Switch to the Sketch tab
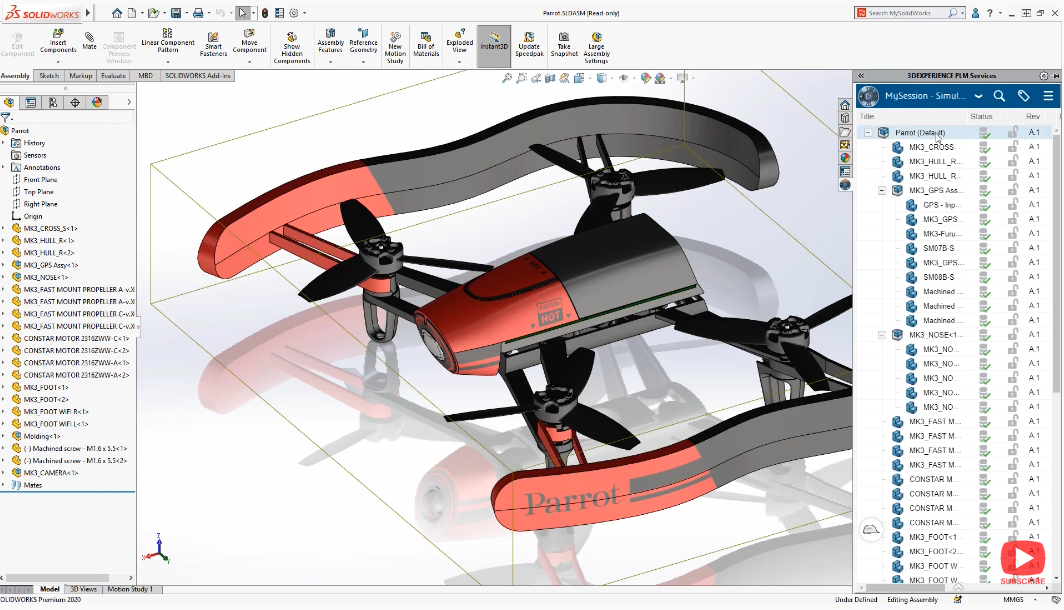This screenshot has height=610, width=1064. point(49,76)
